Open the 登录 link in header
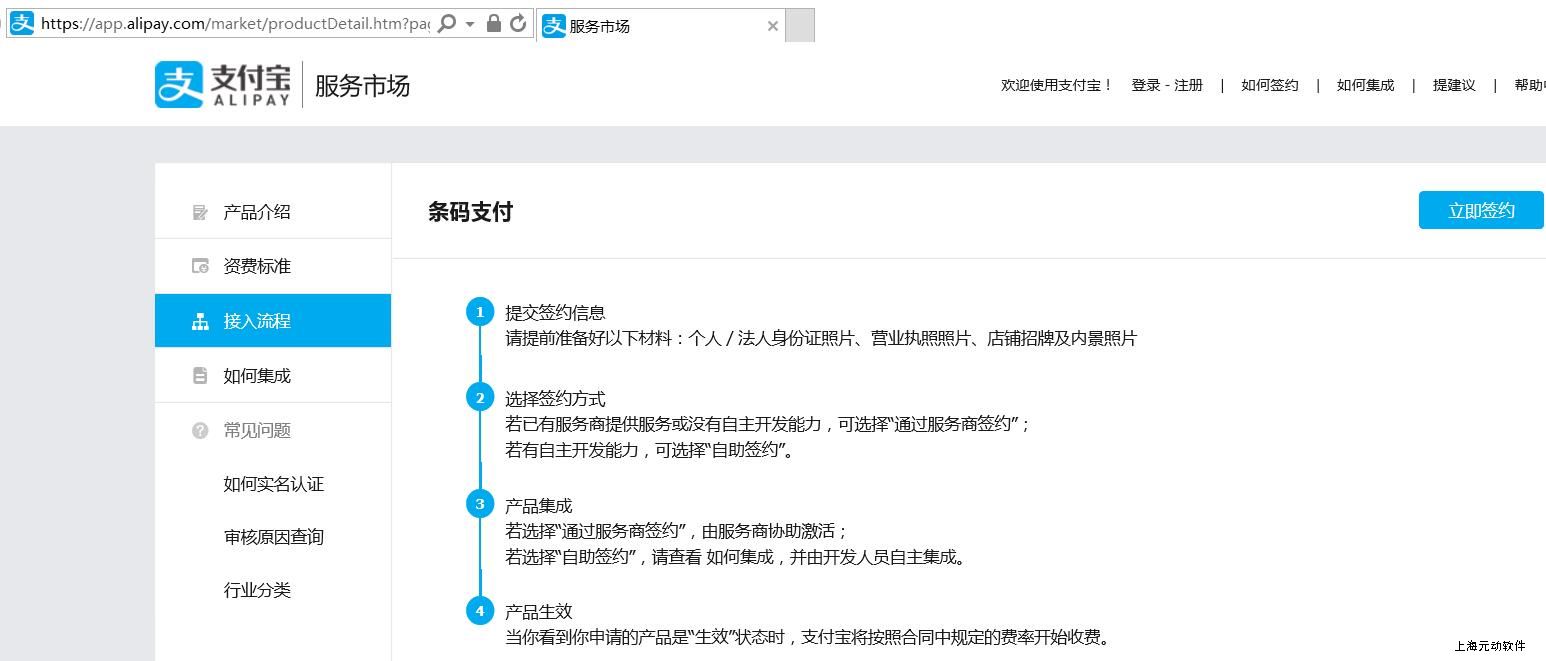Image resolution: width=1546 pixels, height=661 pixels. click(1145, 86)
